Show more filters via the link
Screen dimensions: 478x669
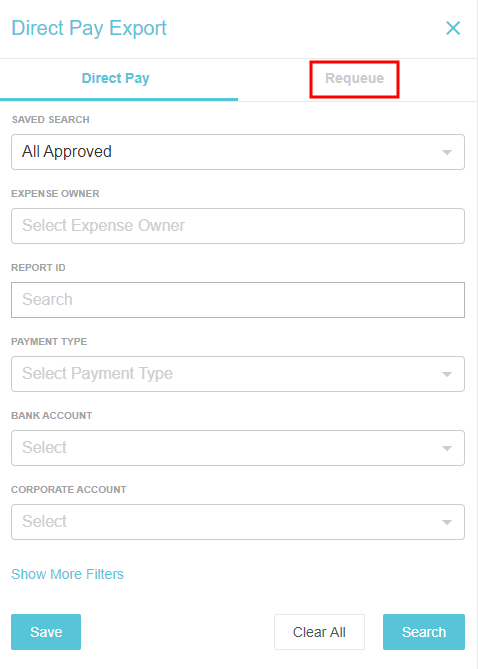(x=67, y=574)
